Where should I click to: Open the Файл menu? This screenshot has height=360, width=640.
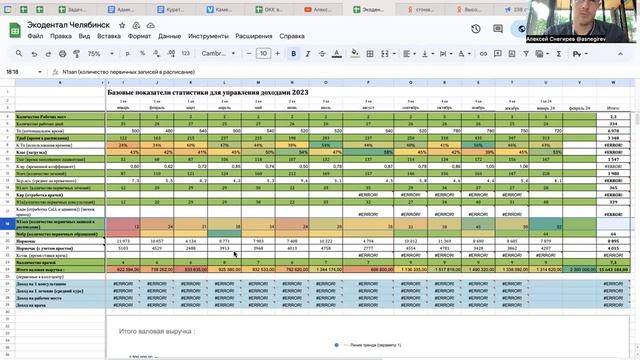click(x=35, y=36)
